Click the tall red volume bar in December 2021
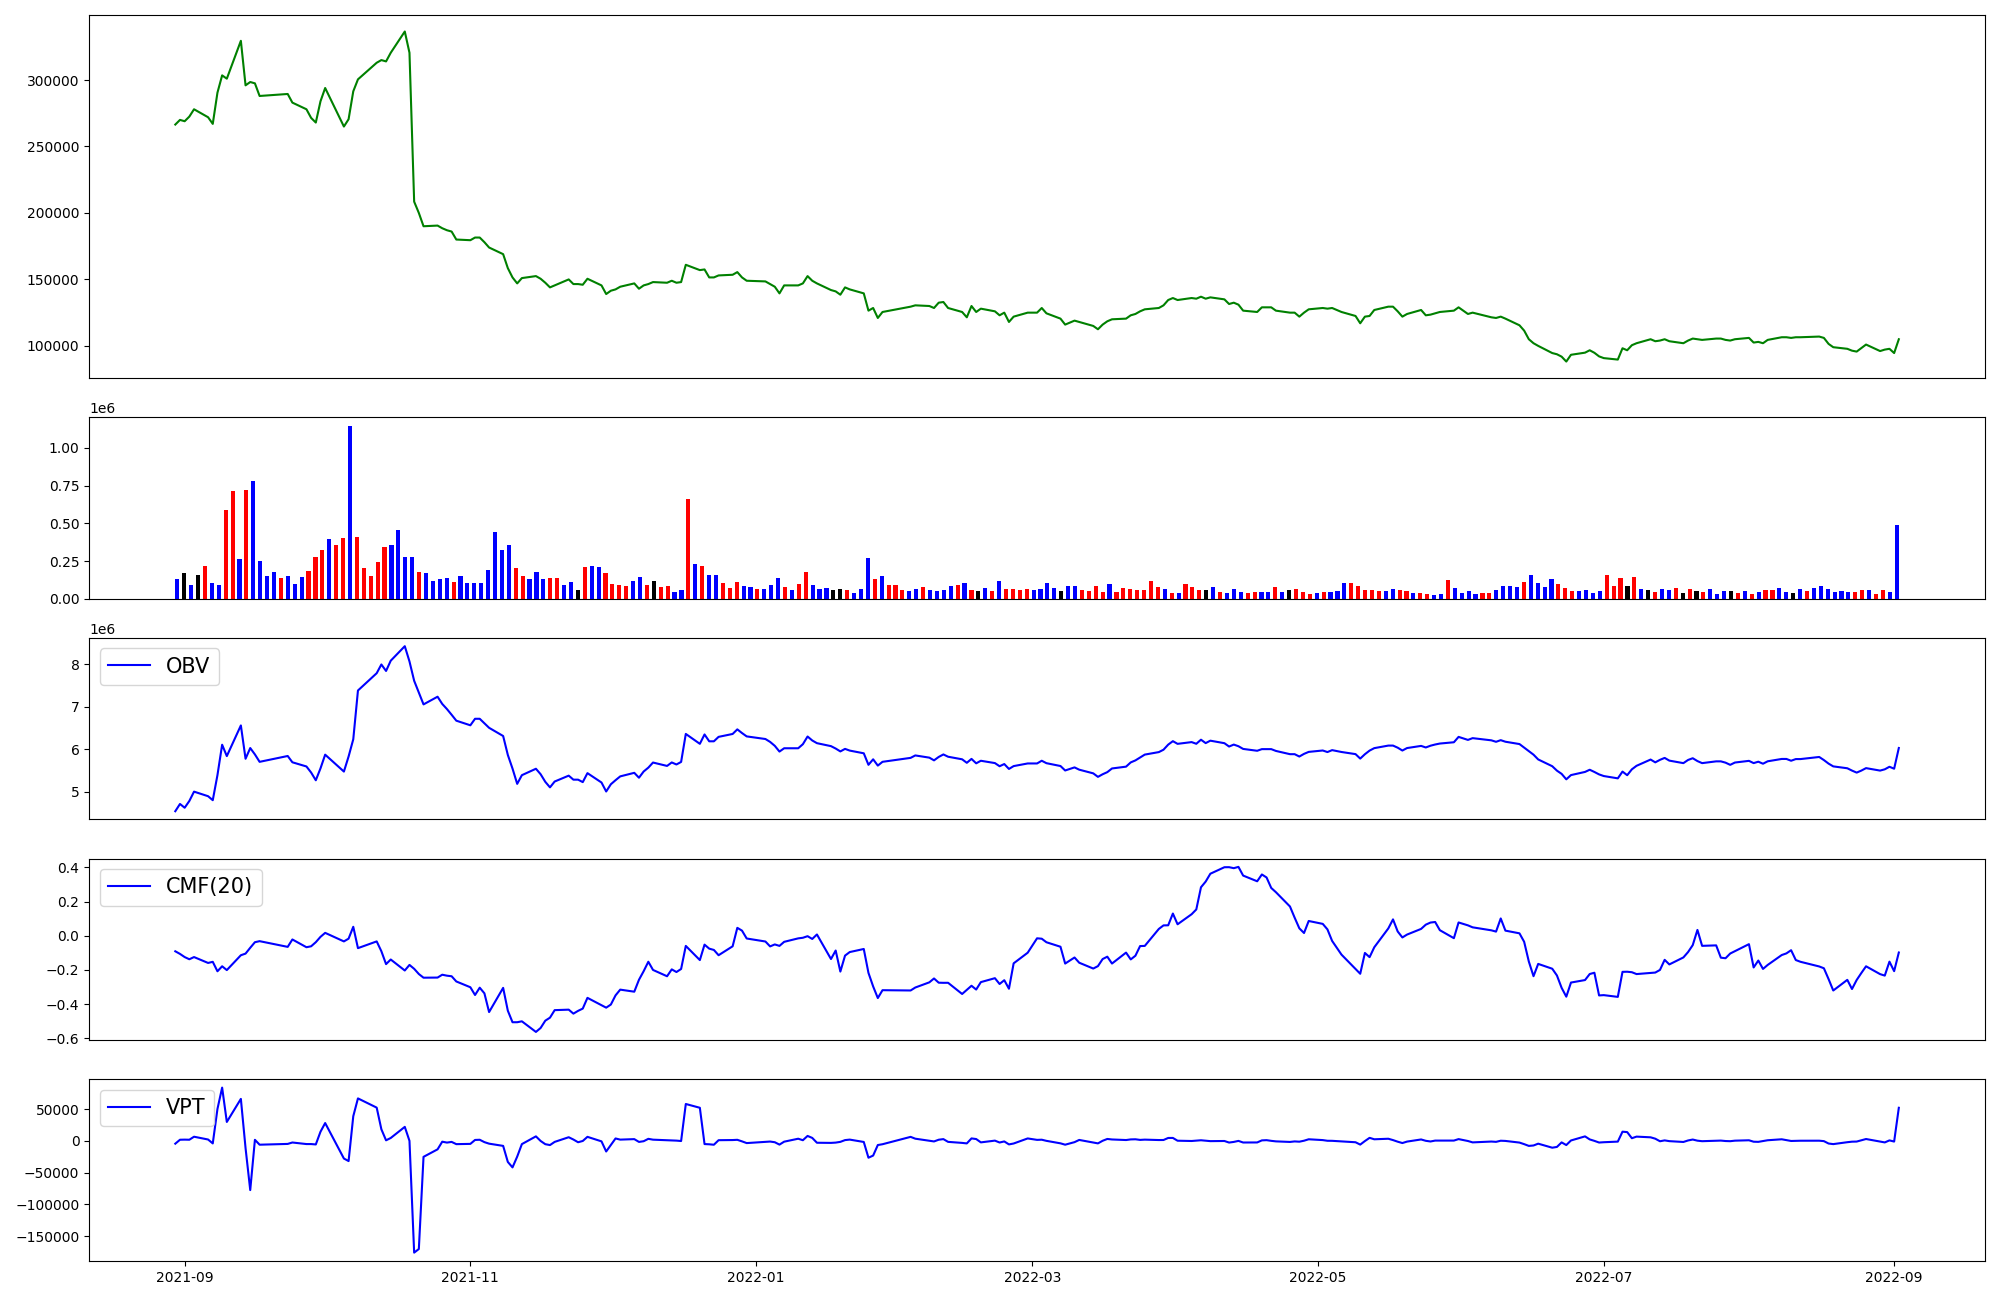This screenshot has height=1300, width=2000. (x=688, y=550)
